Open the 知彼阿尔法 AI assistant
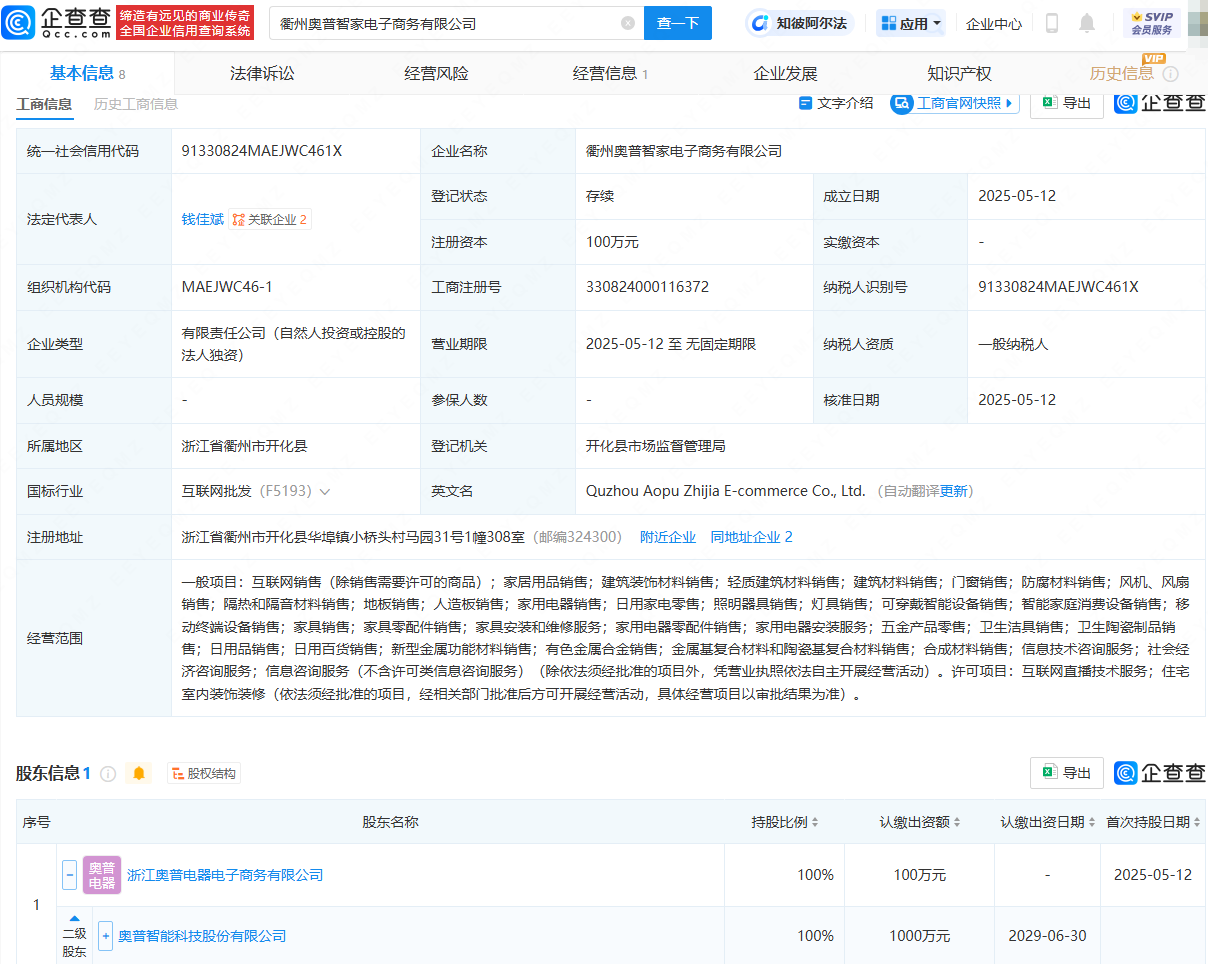 tap(799, 23)
